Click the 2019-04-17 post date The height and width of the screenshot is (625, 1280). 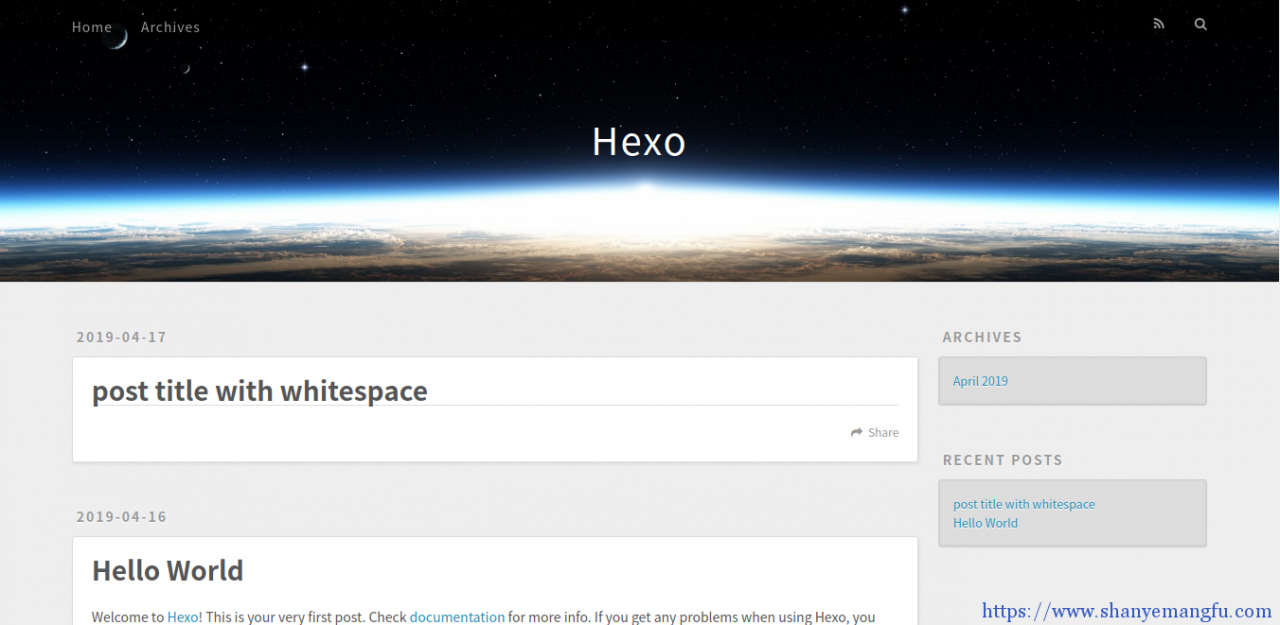tap(121, 337)
